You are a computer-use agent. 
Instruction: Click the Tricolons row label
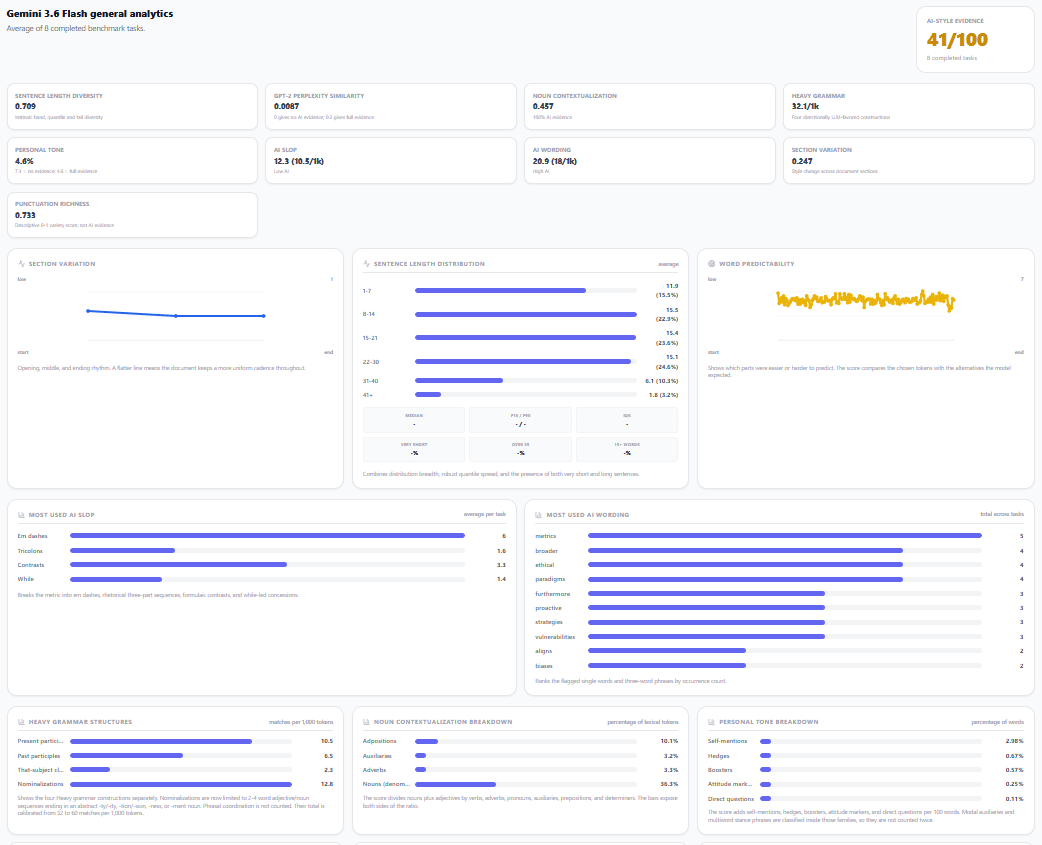[30, 551]
